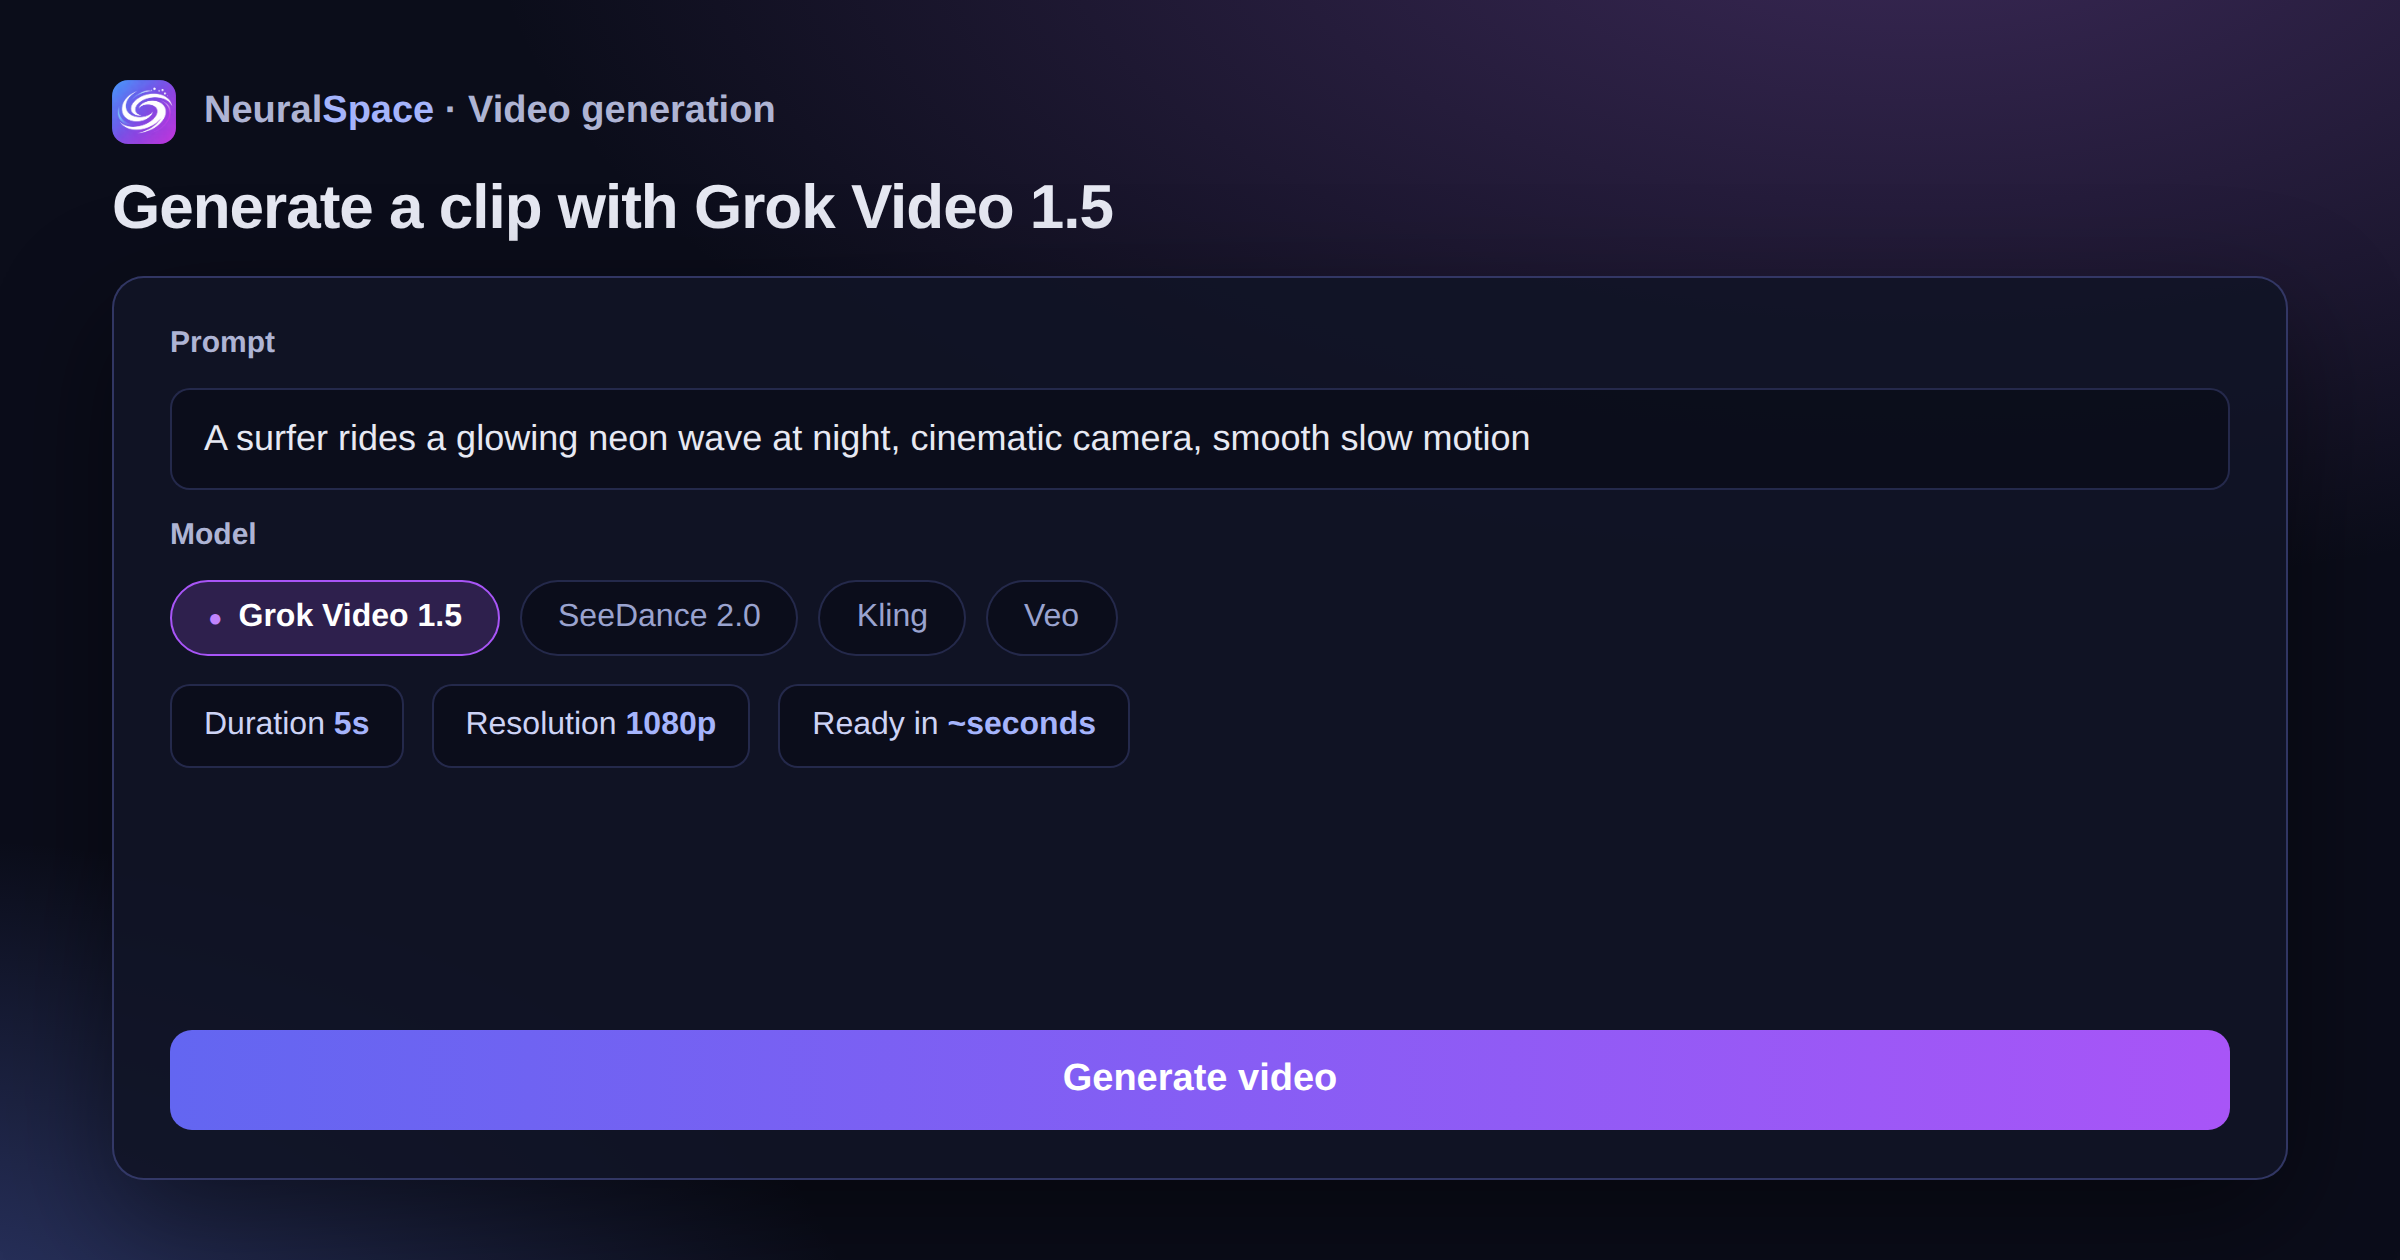Click the 'Generate a clip with Grok Video 1.5' heading
This screenshot has width=2400, height=1260.
pyautogui.click(x=612, y=208)
